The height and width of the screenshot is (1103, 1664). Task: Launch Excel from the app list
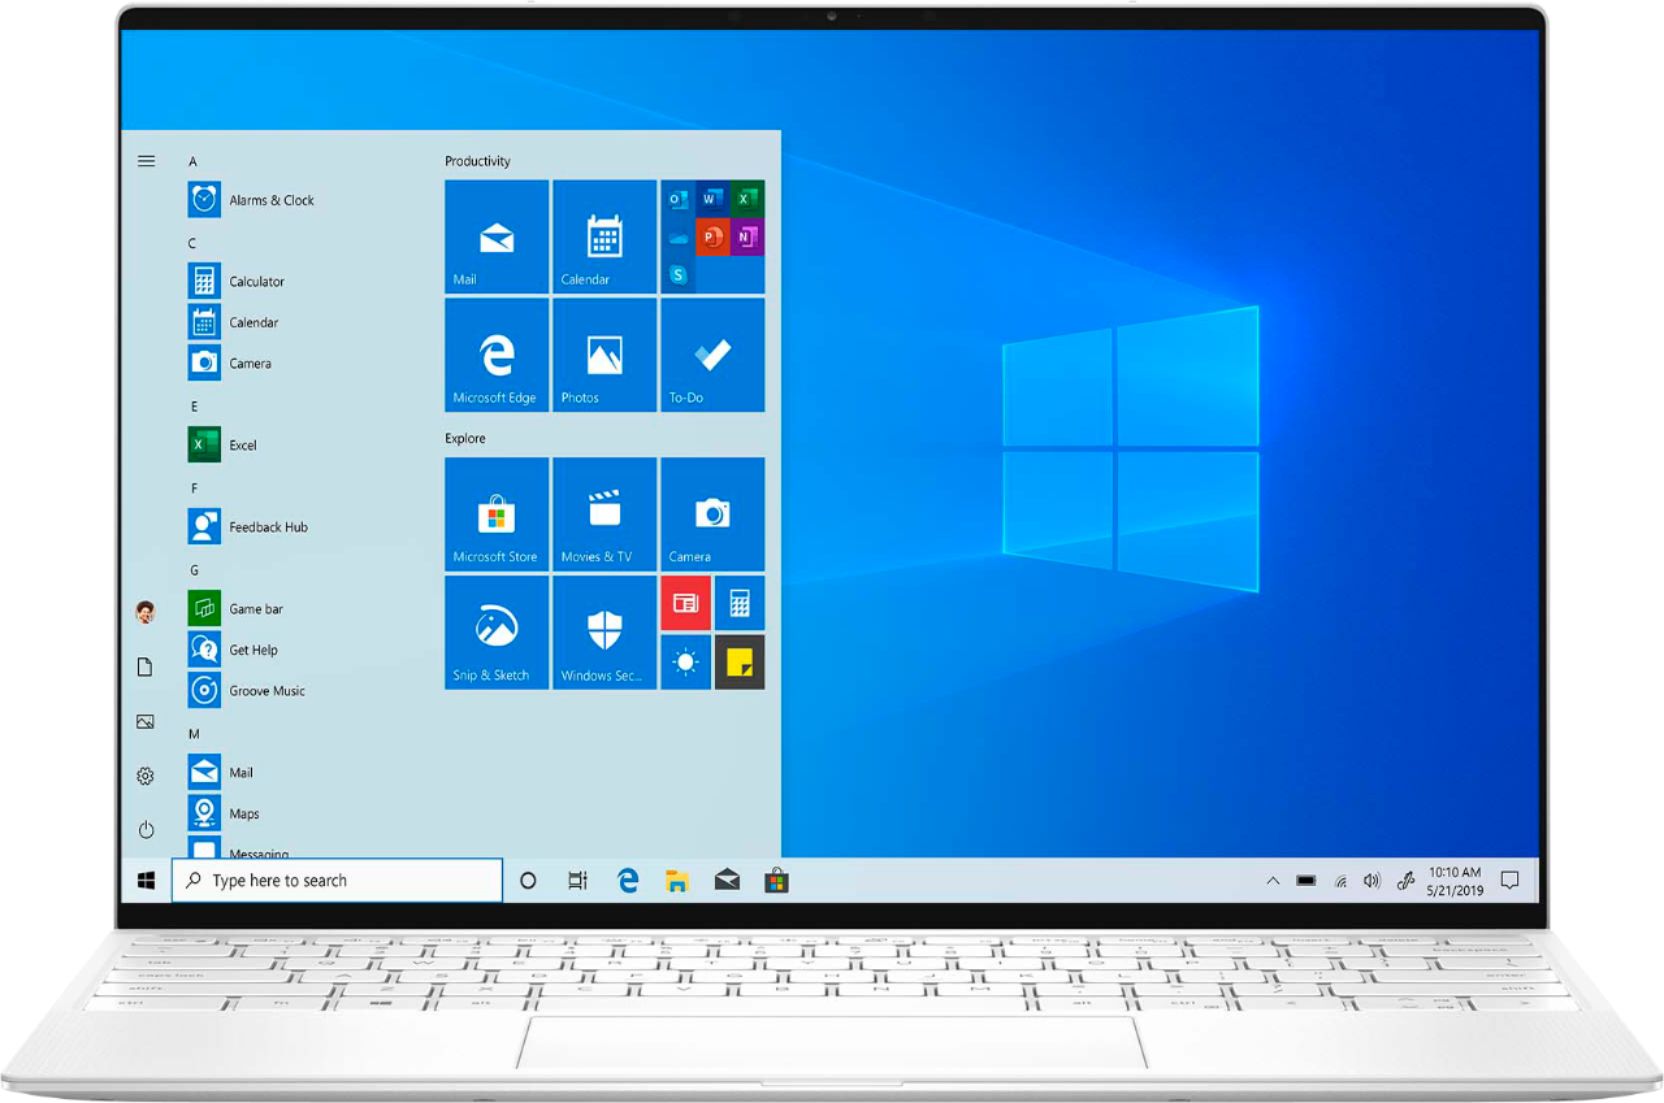(x=223, y=445)
